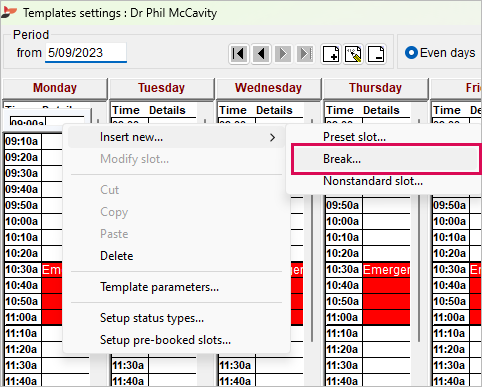
Task: Click the Monday column header
Action: tap(55, 88)
